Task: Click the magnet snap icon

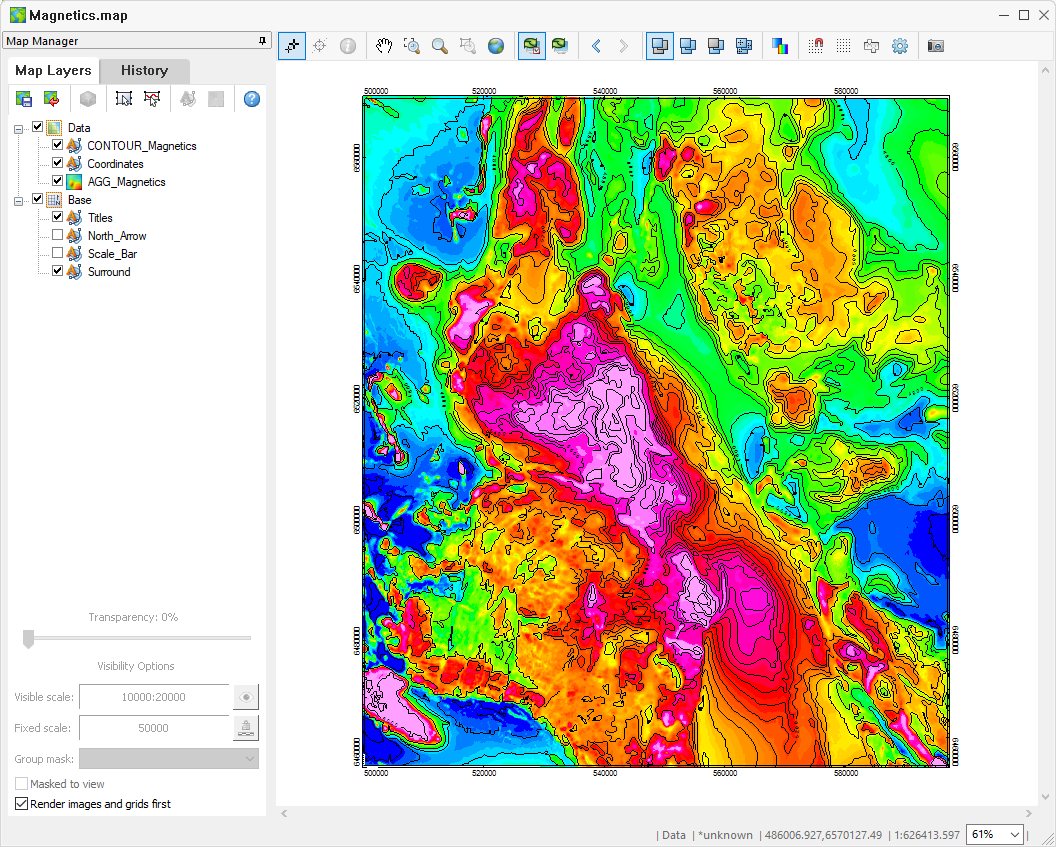Action: 816,46
